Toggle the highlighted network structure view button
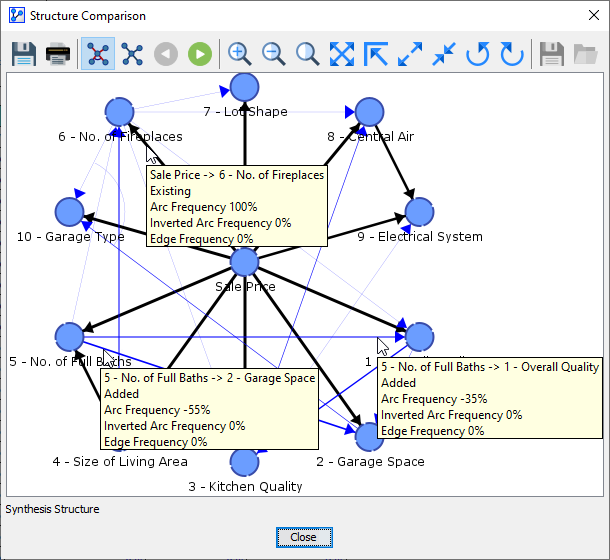The width and height of the screenshot is (610, 560). (x=98, y=54)
